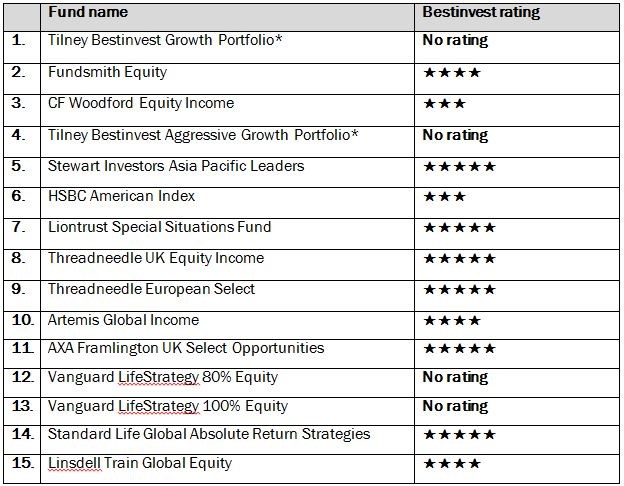This screenshot has height=486, width=624.
Task: Click the underlined LifeStrategy word in 80% Equity
Action: pos(158,377)
